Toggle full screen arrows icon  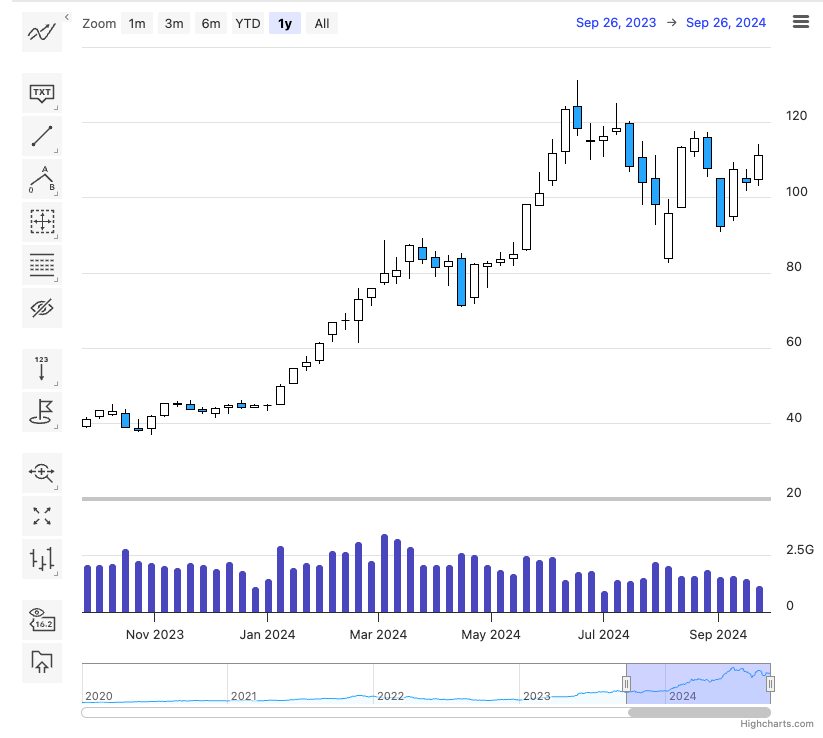42,516
